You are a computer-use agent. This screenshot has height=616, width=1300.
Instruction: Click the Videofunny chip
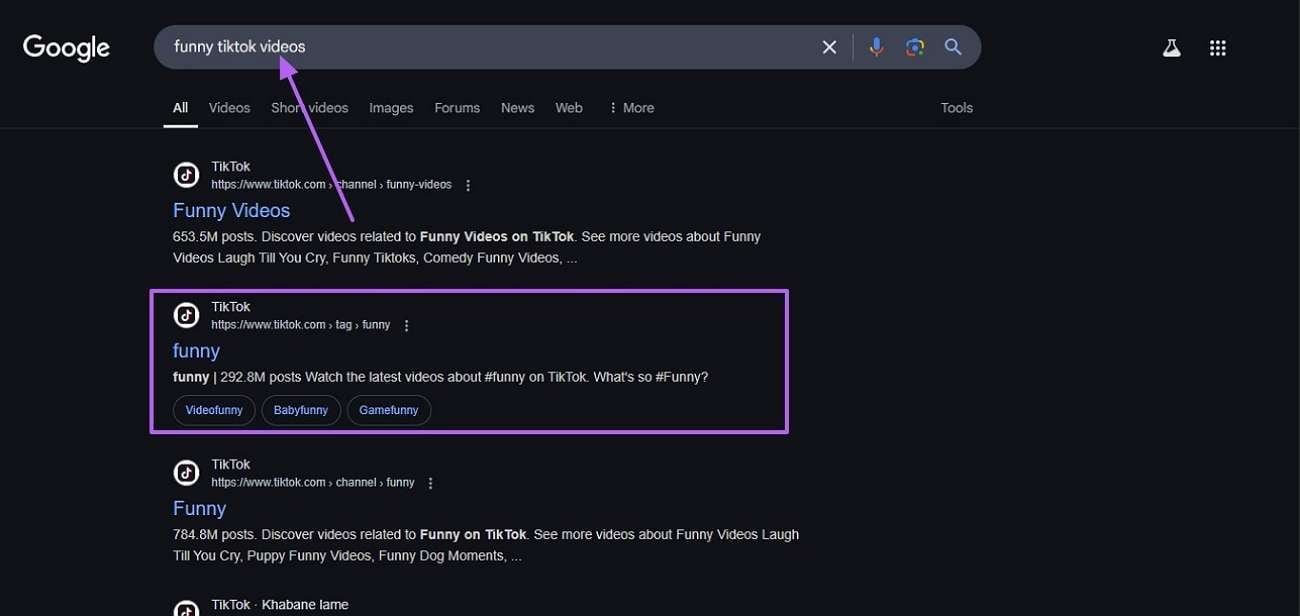click(x=214, y=410)
